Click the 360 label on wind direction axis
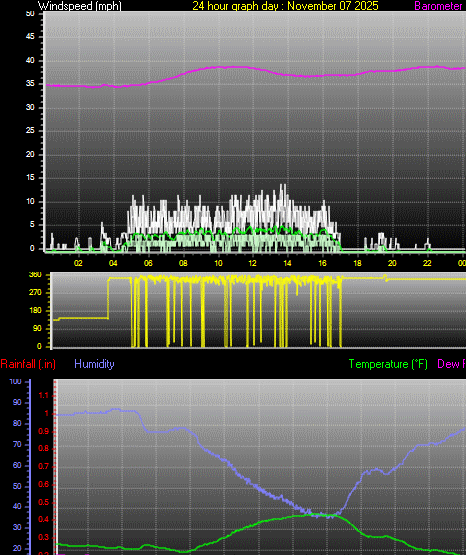The height and width of the screenshot is (555, 466). [x=35, y=275]
